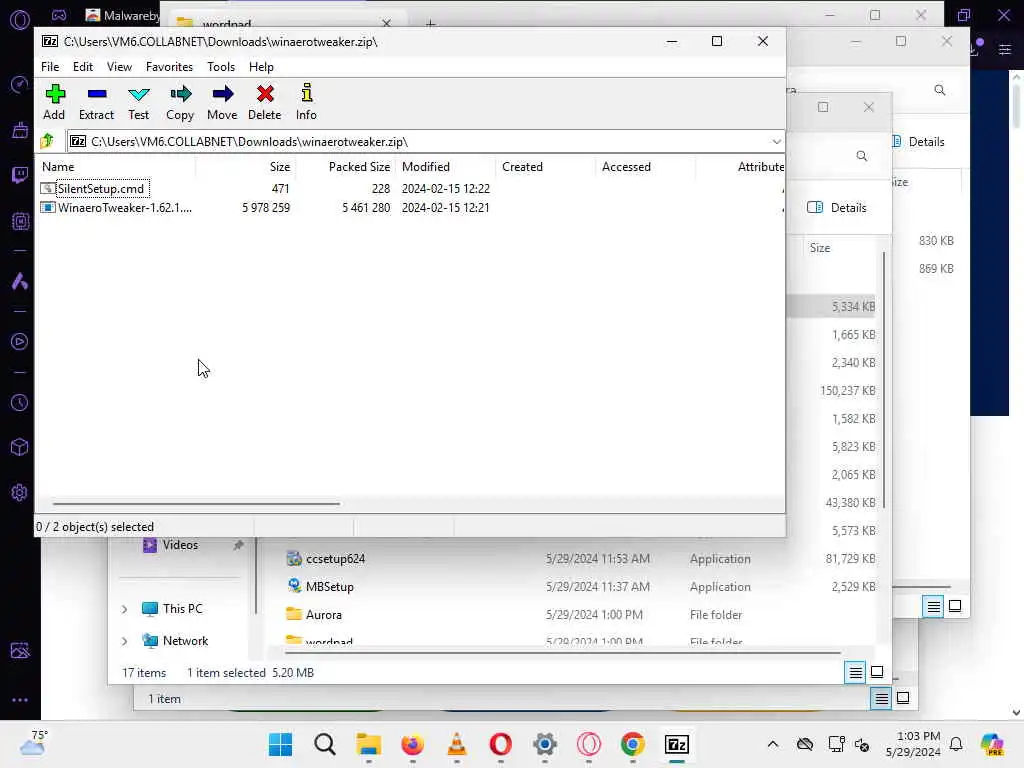Select the Aurora folder in Explorer
Viewport: 1024px width, 768px height.
coord(323,615)
